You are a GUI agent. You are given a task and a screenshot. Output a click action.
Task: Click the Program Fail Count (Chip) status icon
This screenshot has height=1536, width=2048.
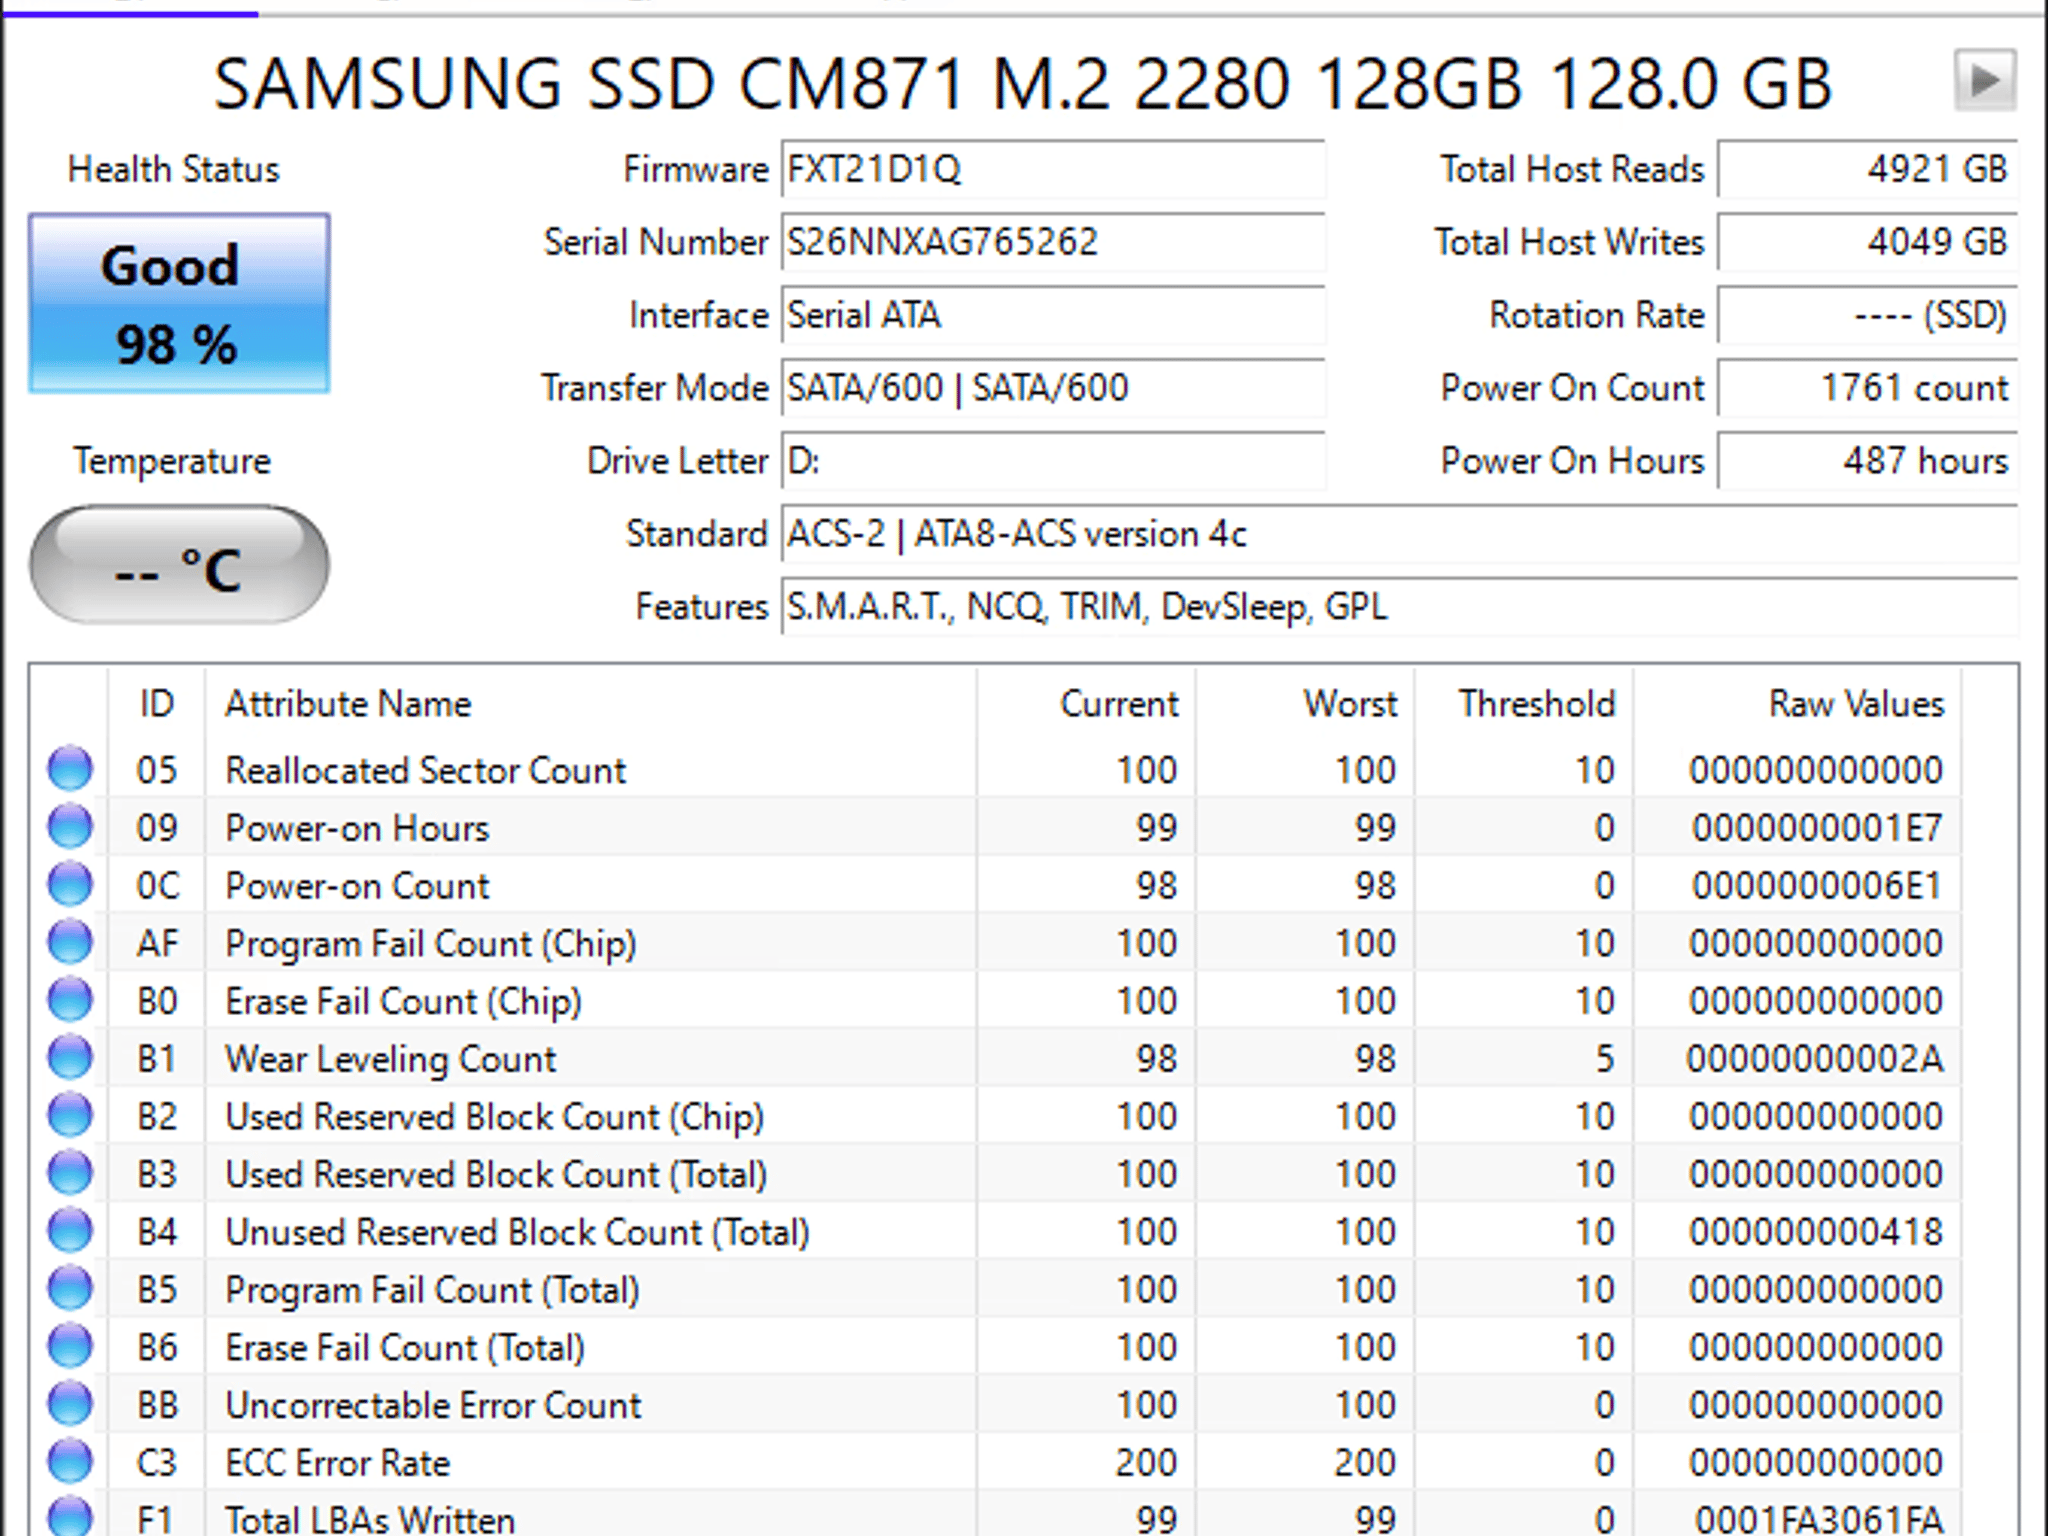point(70,941)
